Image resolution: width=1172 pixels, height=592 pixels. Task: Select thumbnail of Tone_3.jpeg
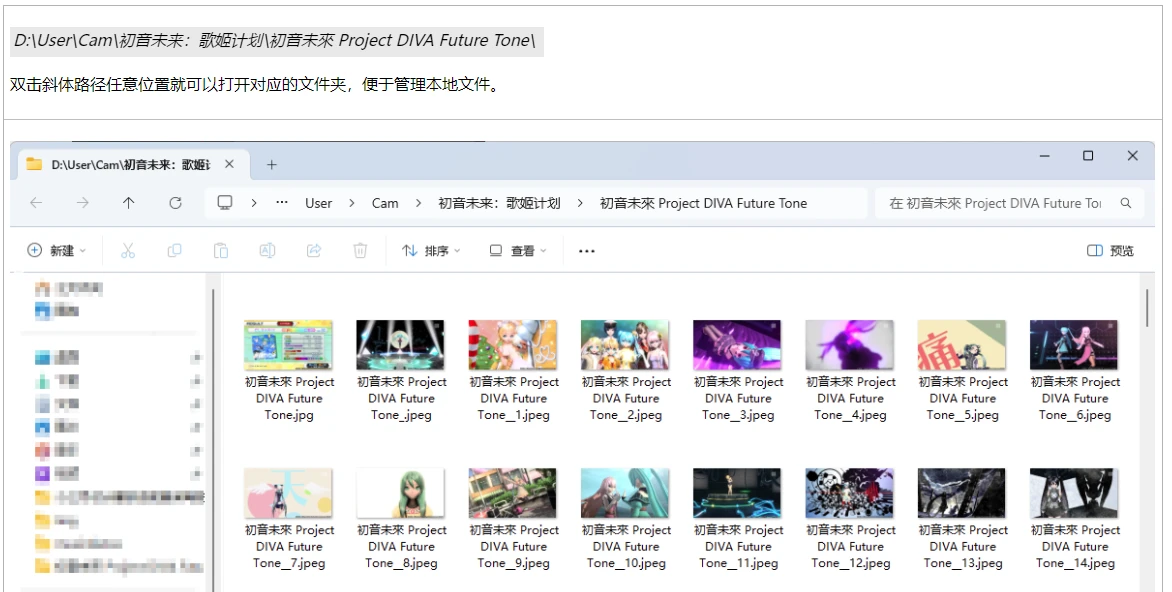tap(738, 345)
